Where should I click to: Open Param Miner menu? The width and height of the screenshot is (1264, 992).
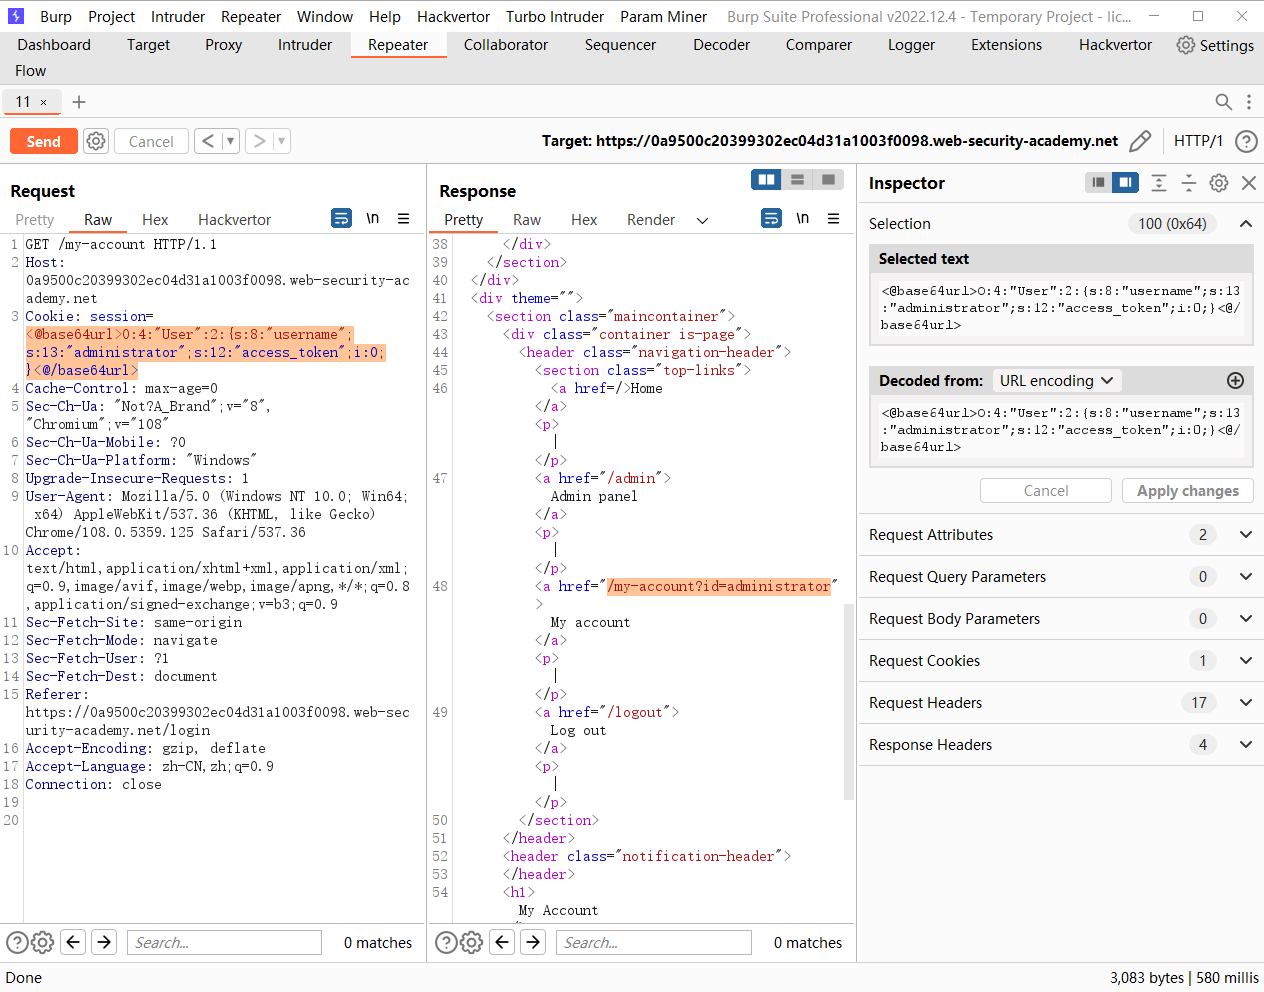click(x=663, y=17)
